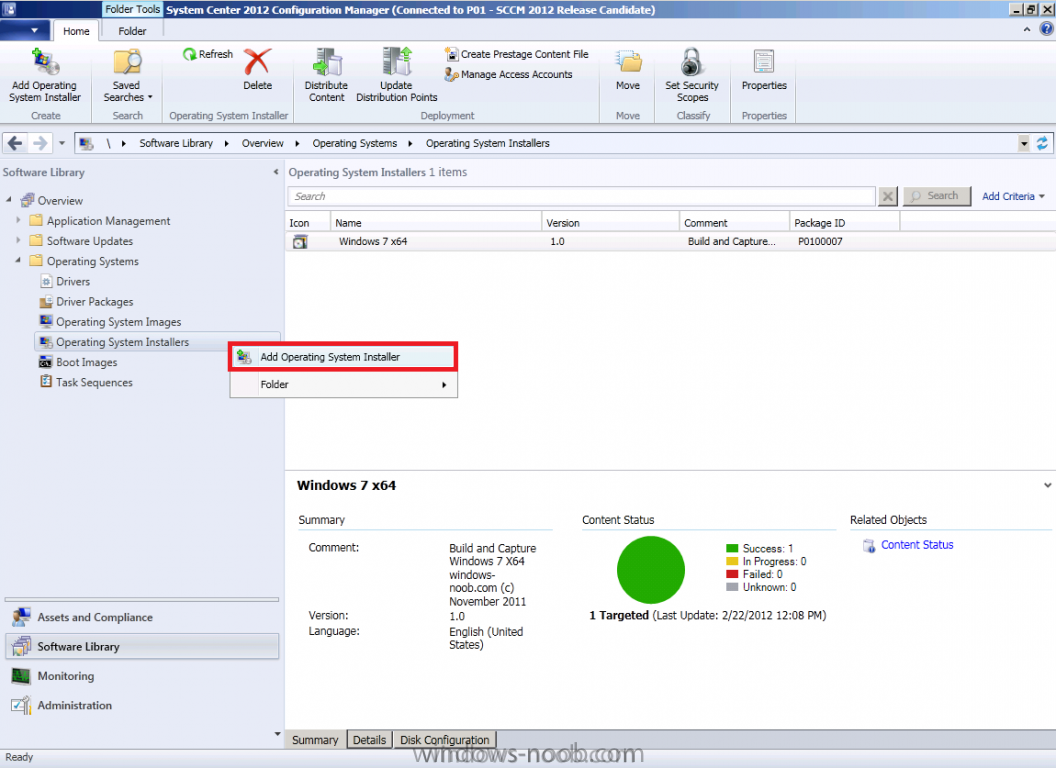Open the Folder context submenu
The image size is (1056, 768).
click(343, 384)
